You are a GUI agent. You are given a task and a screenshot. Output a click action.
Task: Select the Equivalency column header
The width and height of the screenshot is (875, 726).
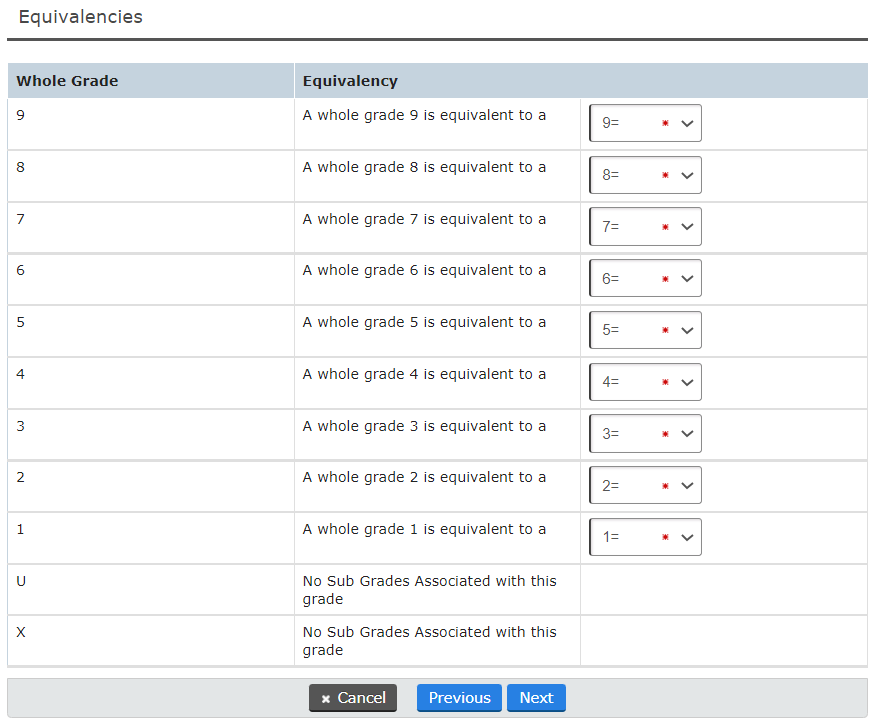point(346,80)
